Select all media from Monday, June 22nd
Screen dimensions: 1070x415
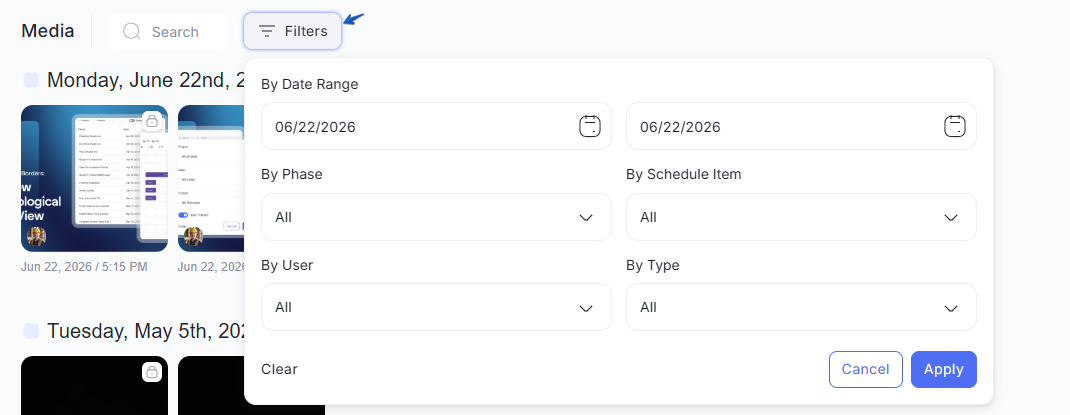point(31,81)
